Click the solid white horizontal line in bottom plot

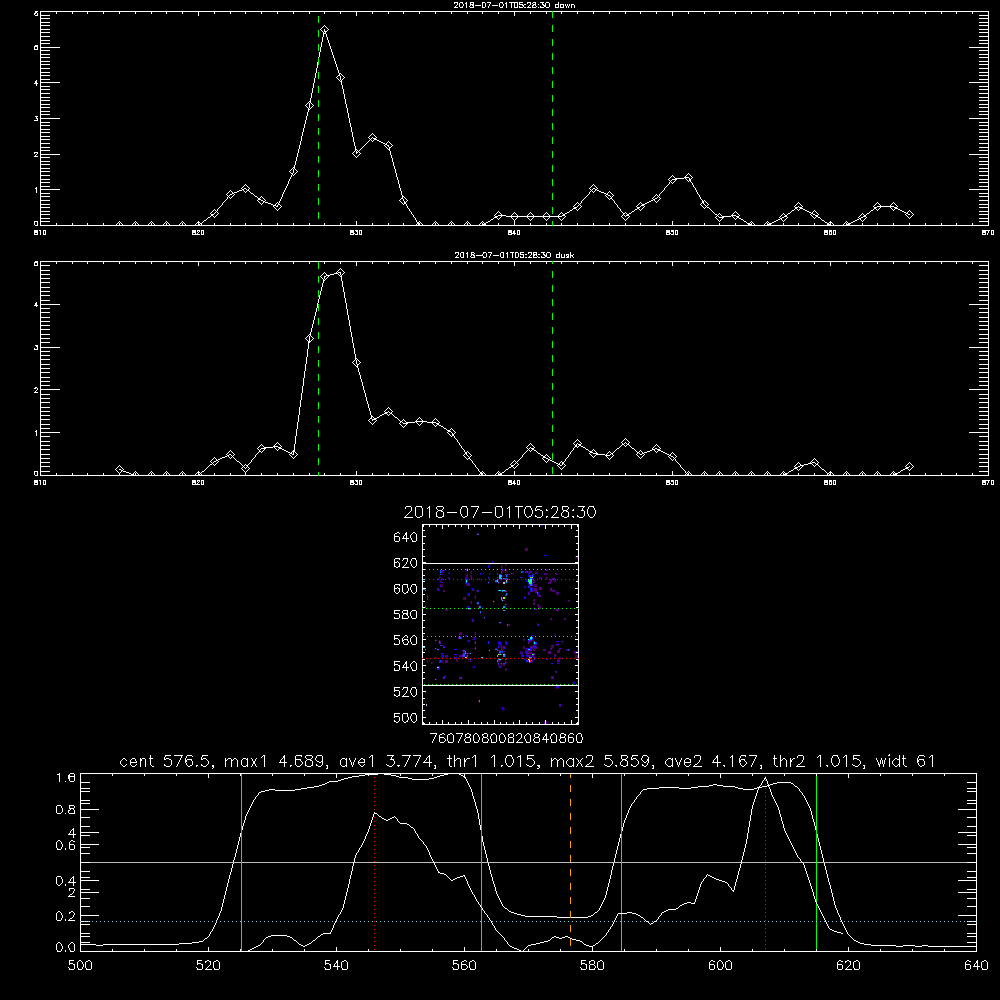coord(528,862)
